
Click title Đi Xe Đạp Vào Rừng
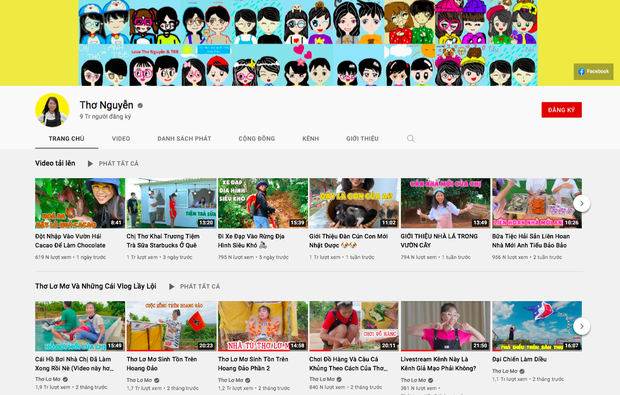pyautogui.click(x=251, y=241)
